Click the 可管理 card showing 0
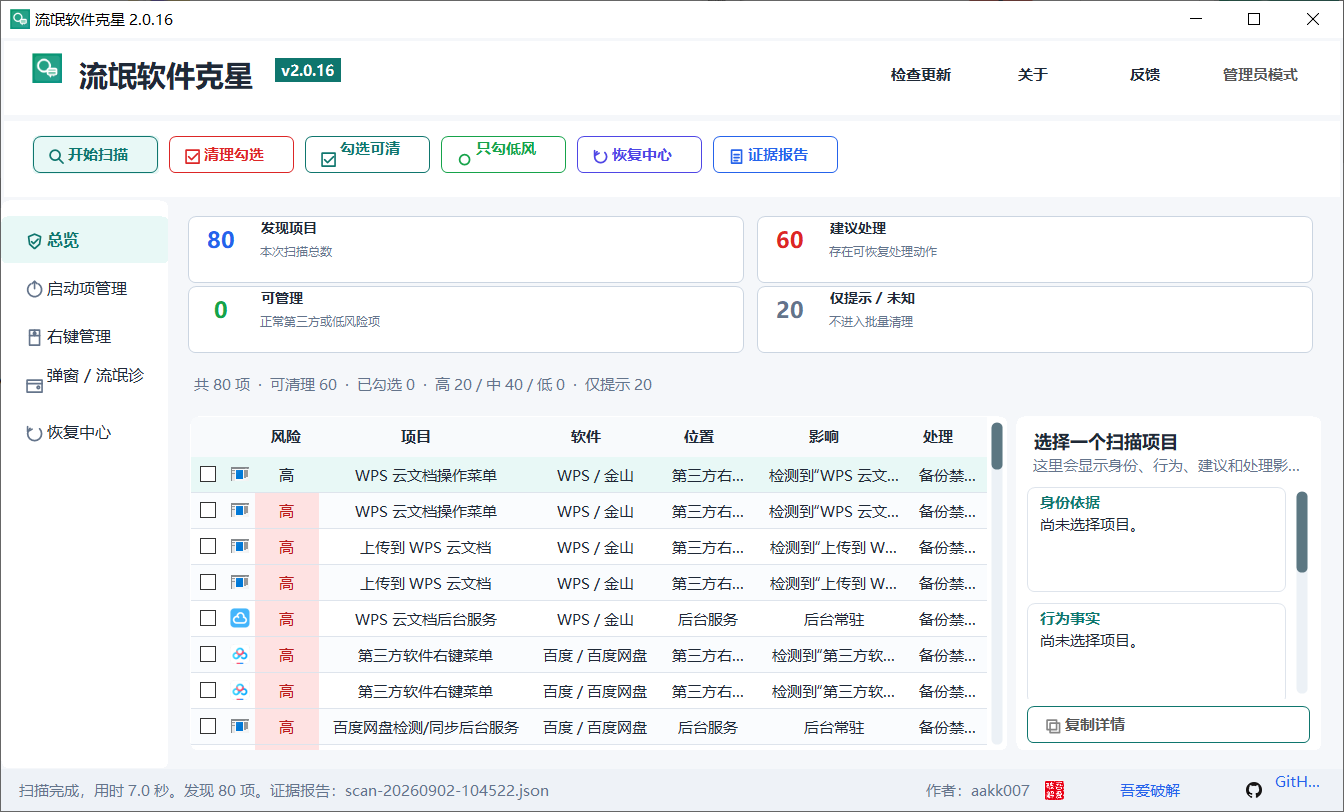Image resolution: width=1344 pixels, height=812 pixels. click(466, 319)
